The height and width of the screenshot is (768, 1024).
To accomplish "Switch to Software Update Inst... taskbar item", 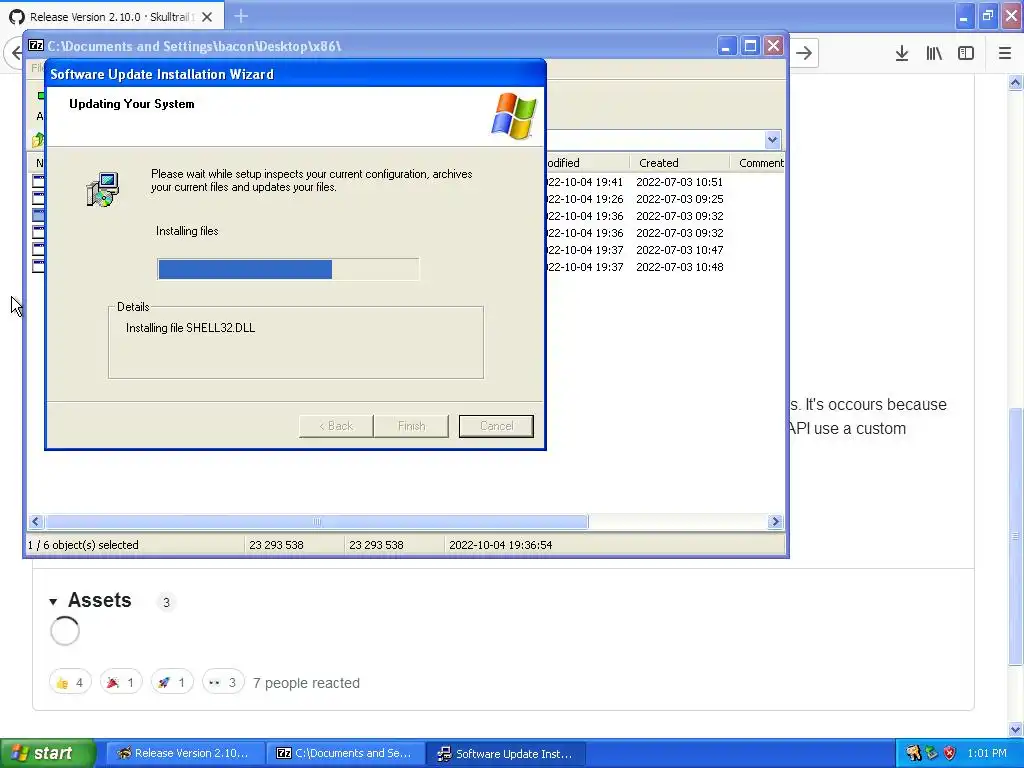I will tap(506, 753).
